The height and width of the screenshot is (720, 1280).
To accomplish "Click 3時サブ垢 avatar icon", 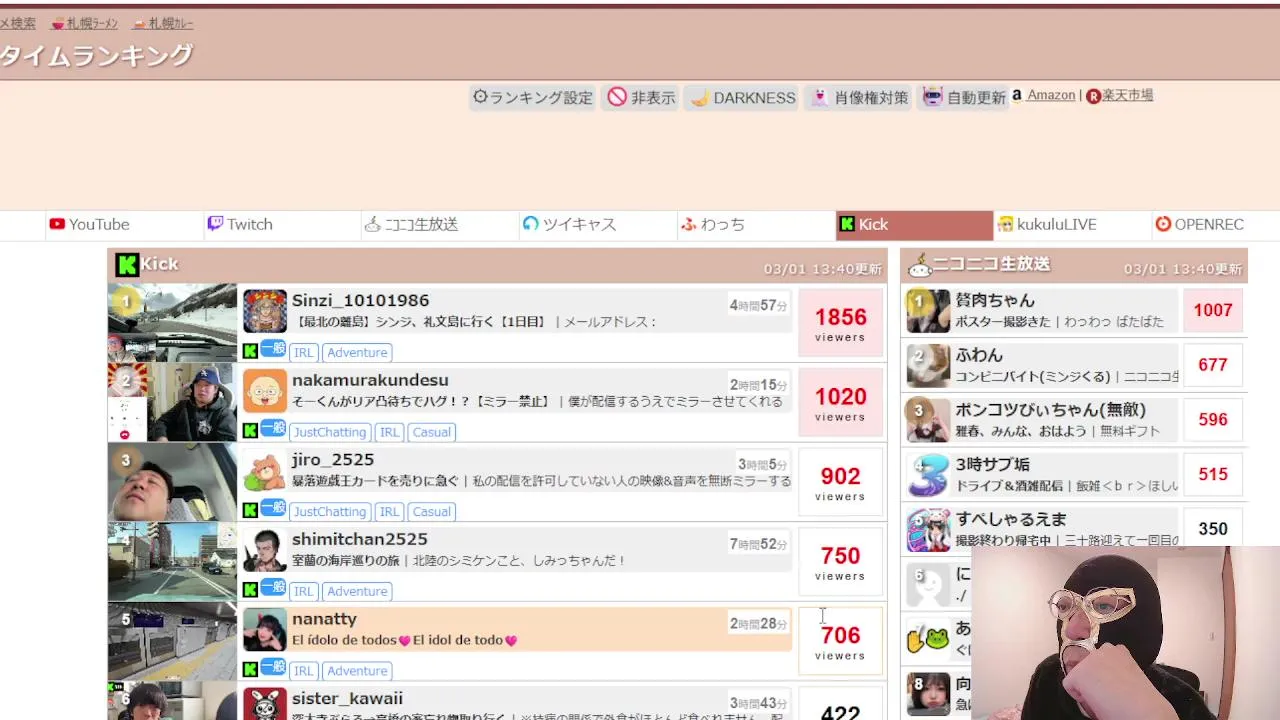I will (x=928, y=475).
